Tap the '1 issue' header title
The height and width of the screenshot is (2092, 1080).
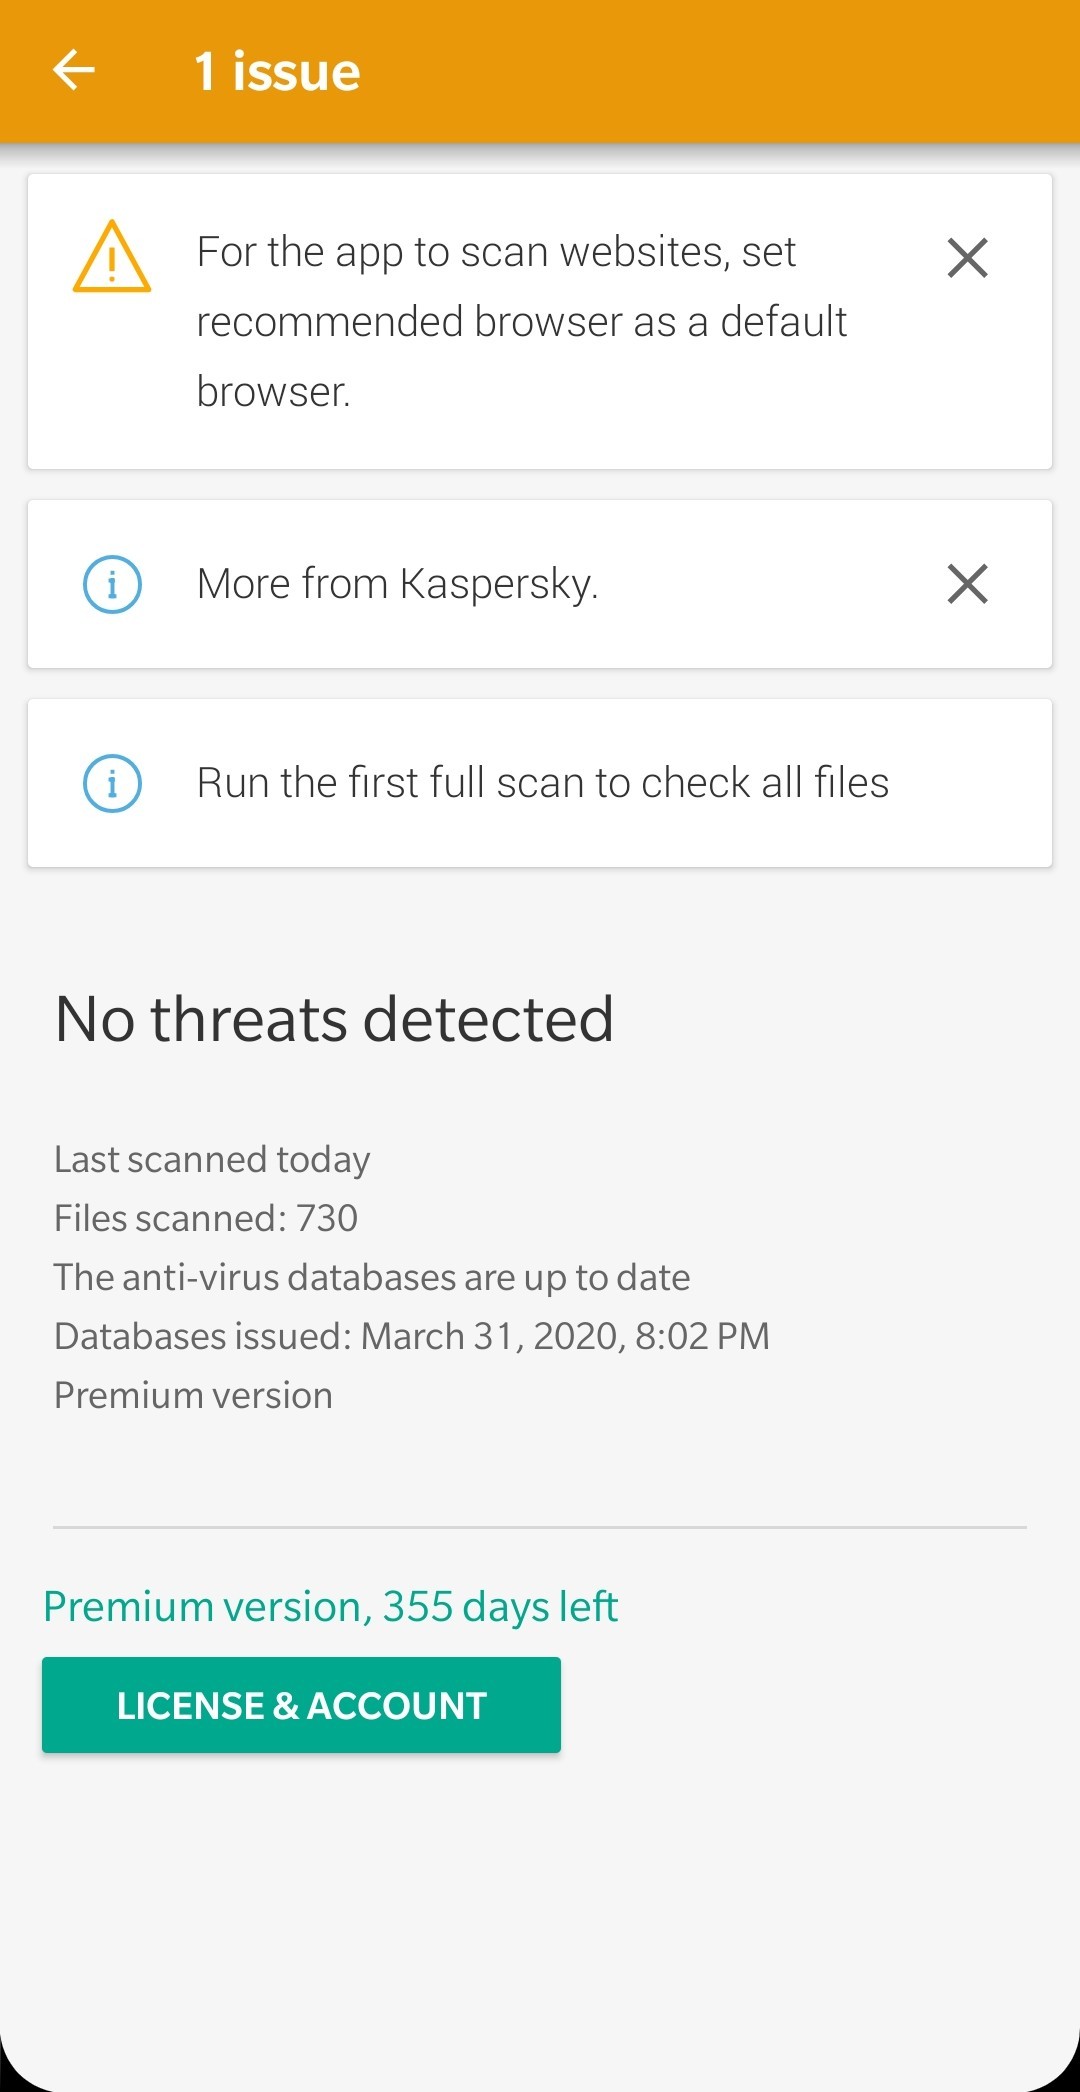point(277,71)
